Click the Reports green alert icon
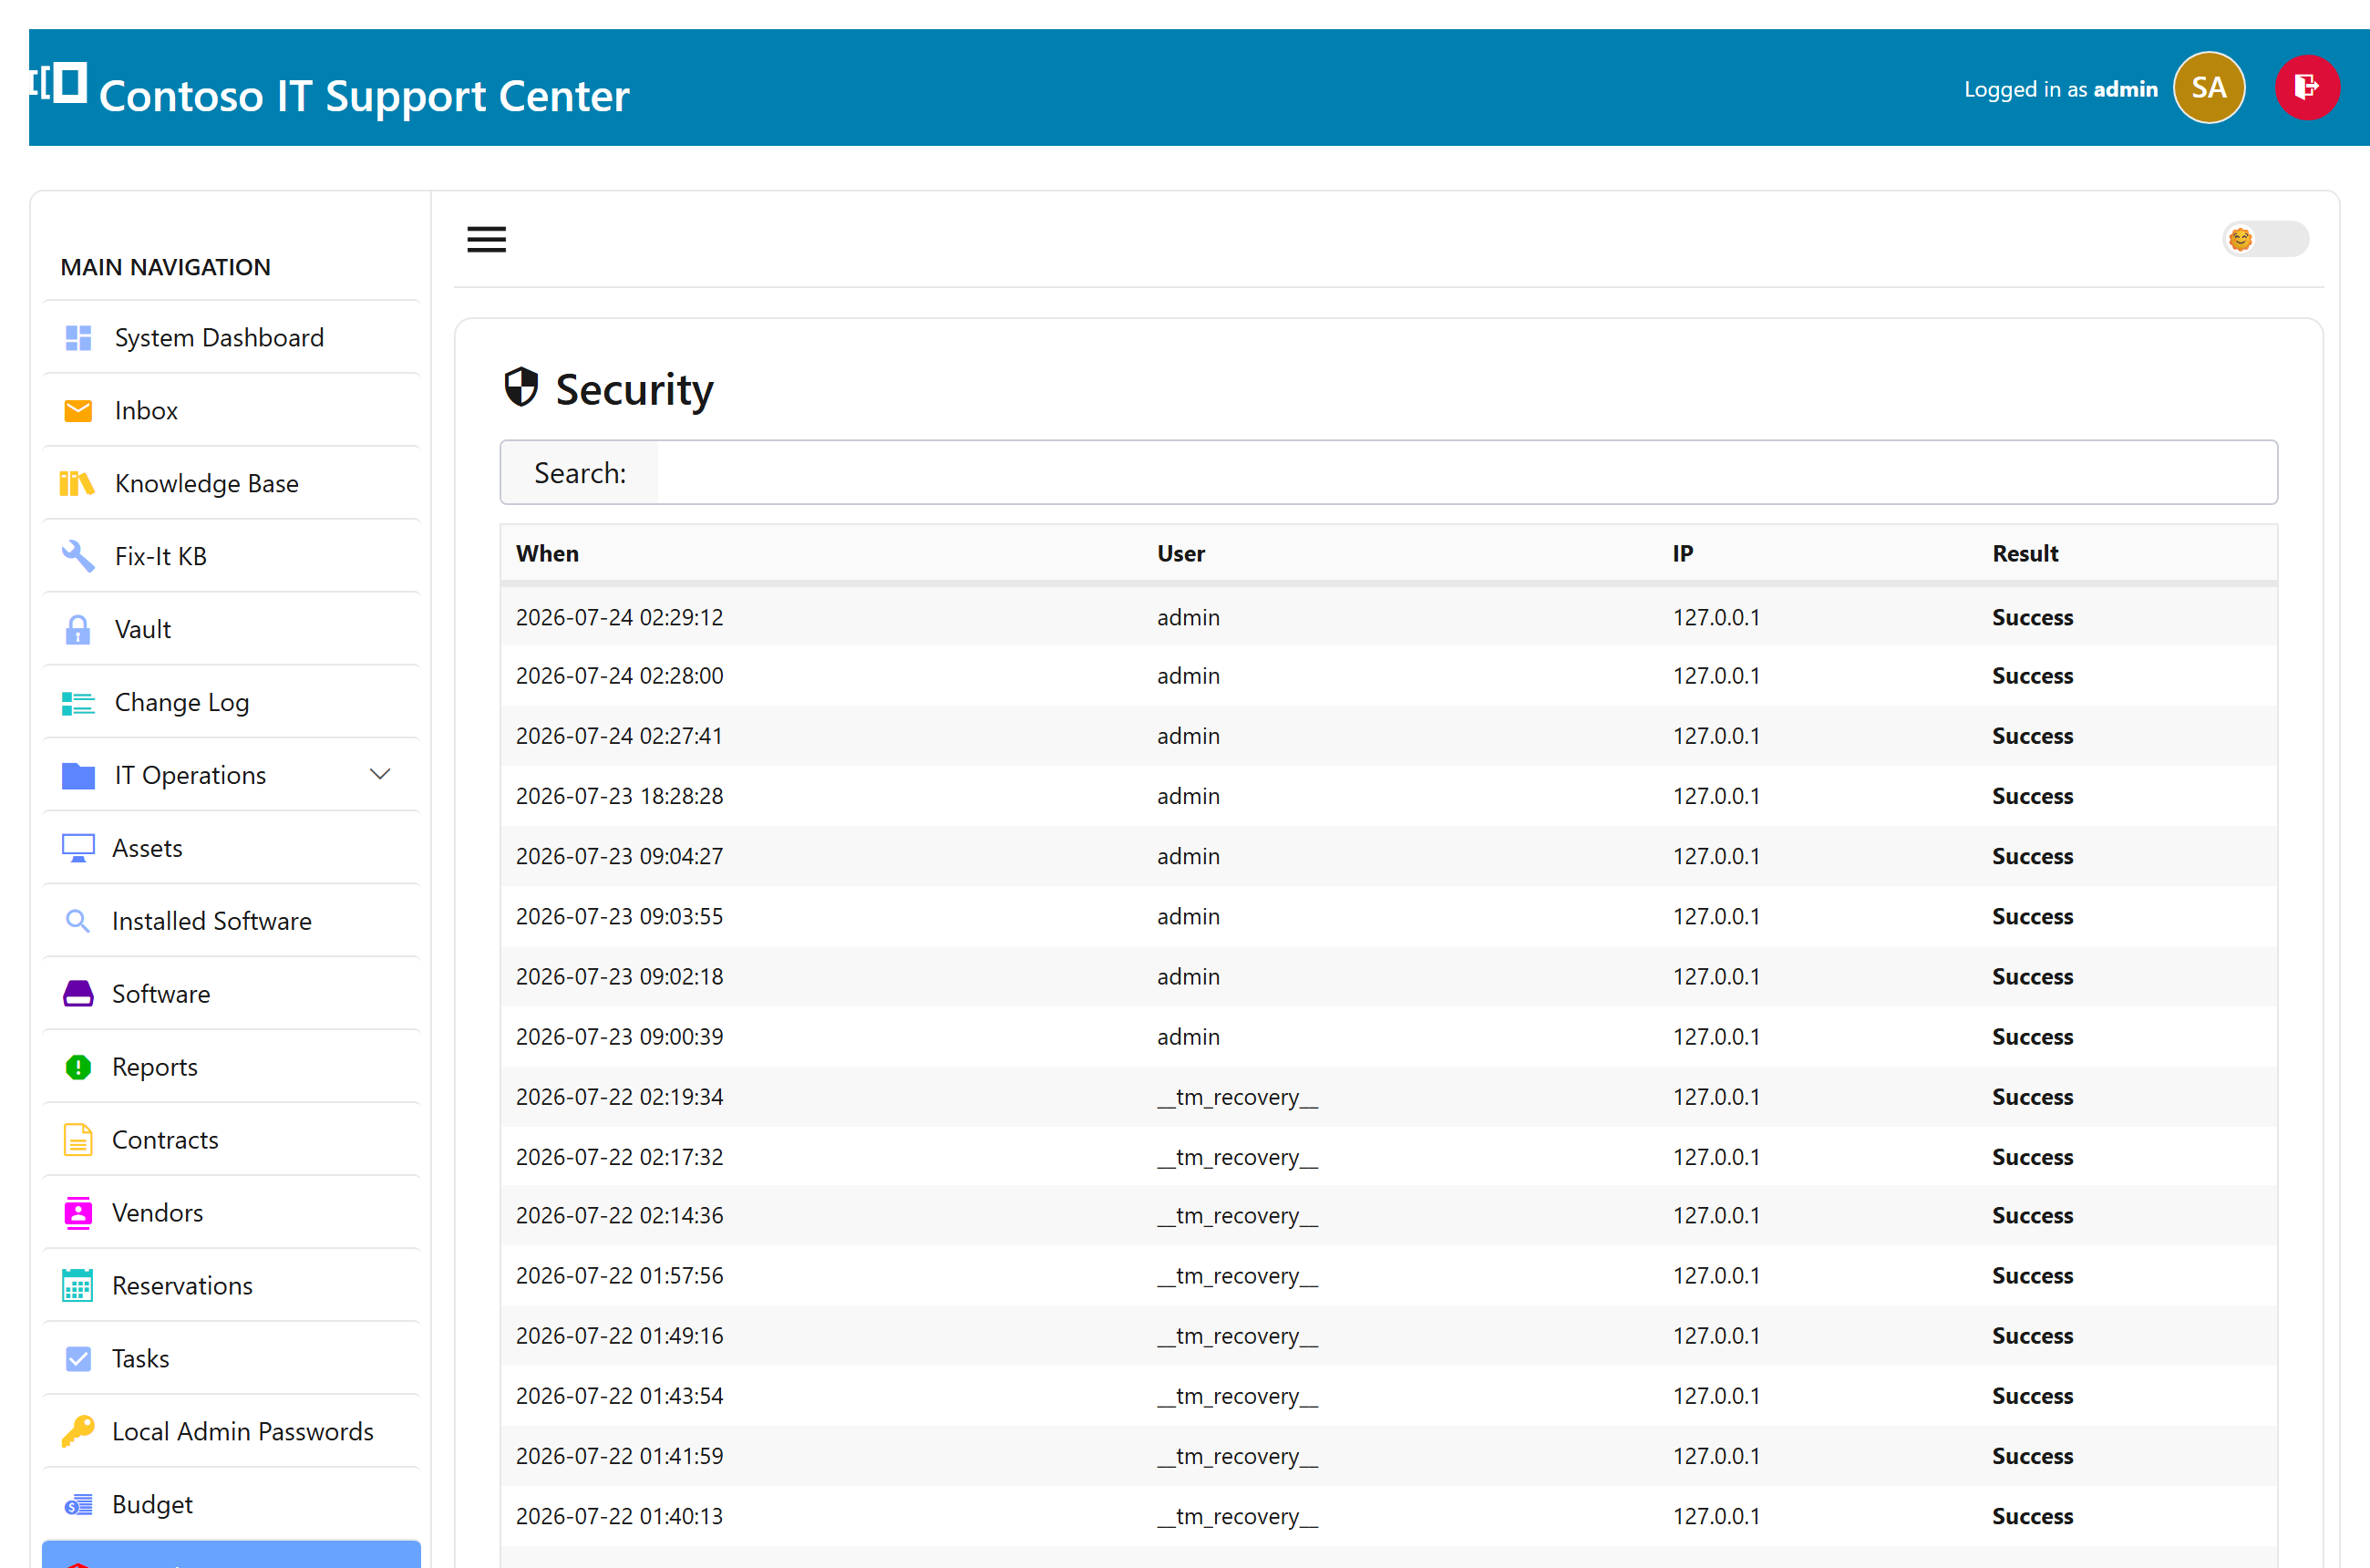2370x1568 pixels. click(x=78, y=1067)
